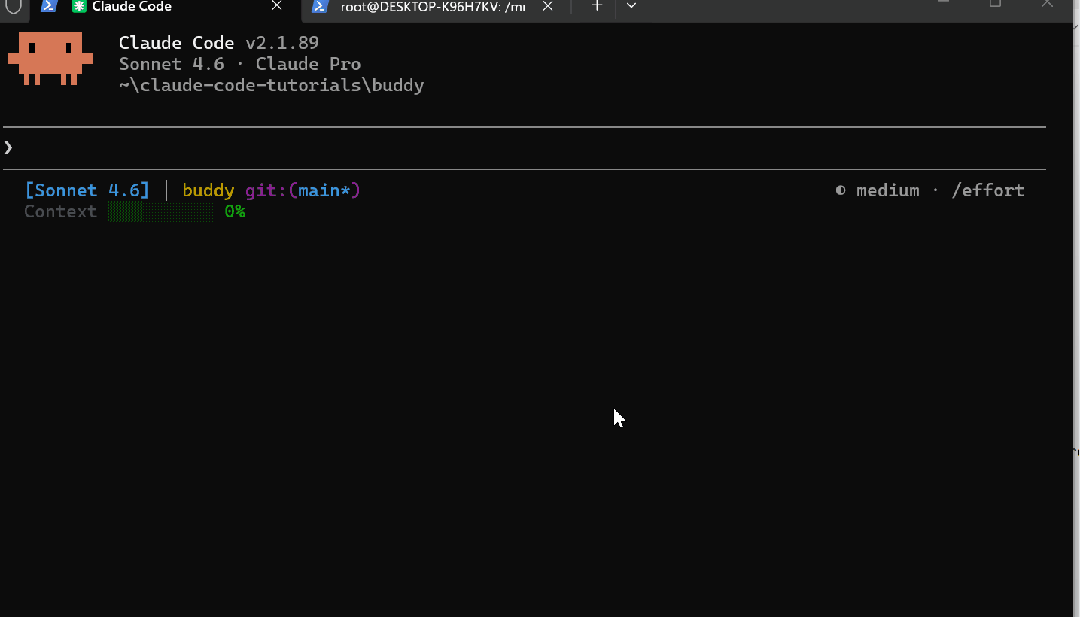Click the 'Context' label
Image resolution: width=1080 pixels, height=617 pixels.
[x=61, y=211]
